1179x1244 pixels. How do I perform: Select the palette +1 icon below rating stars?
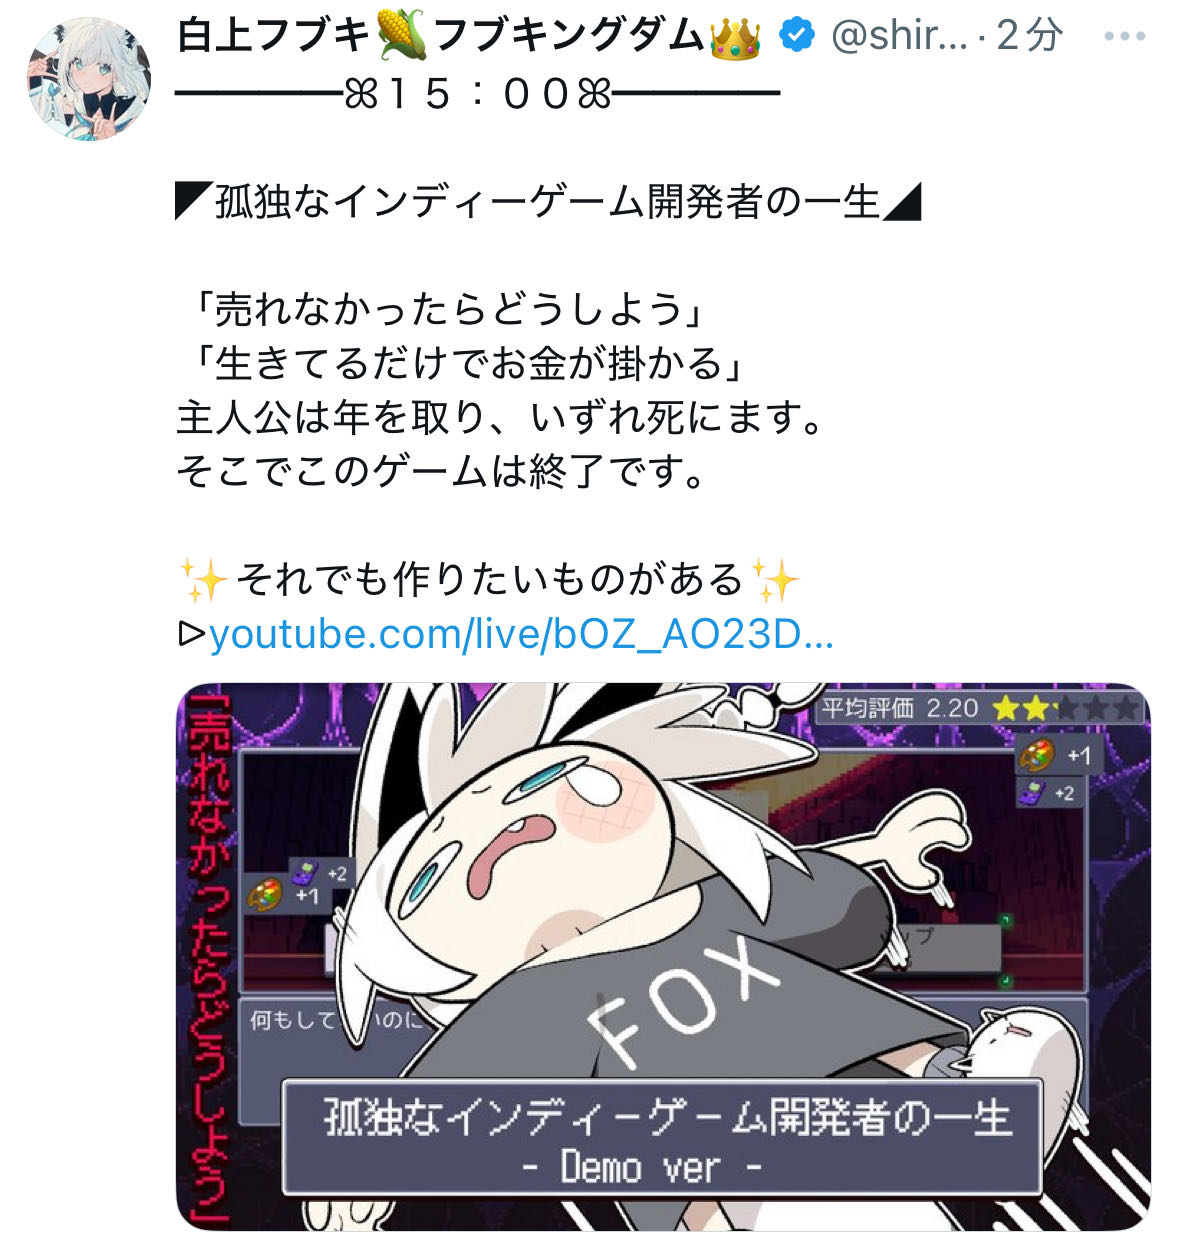coord(1059,755)
